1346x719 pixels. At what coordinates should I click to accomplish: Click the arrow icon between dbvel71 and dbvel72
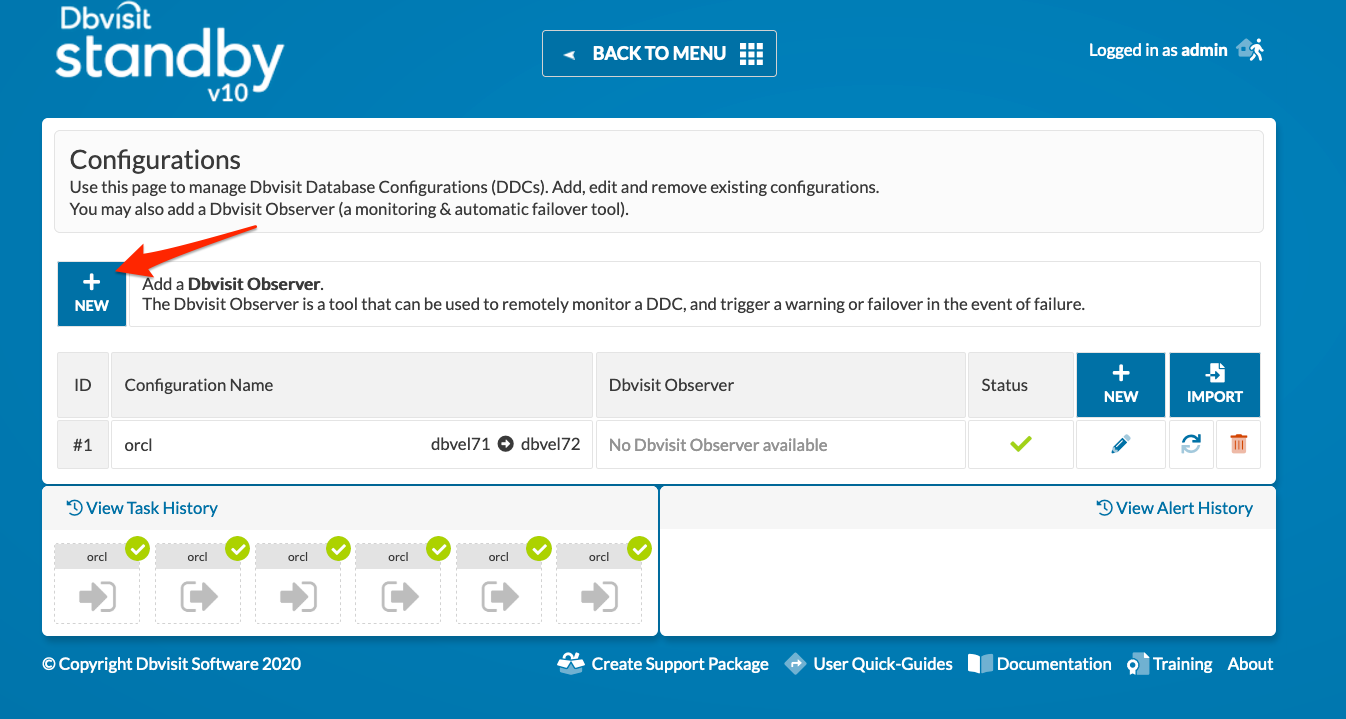point(505,444)
